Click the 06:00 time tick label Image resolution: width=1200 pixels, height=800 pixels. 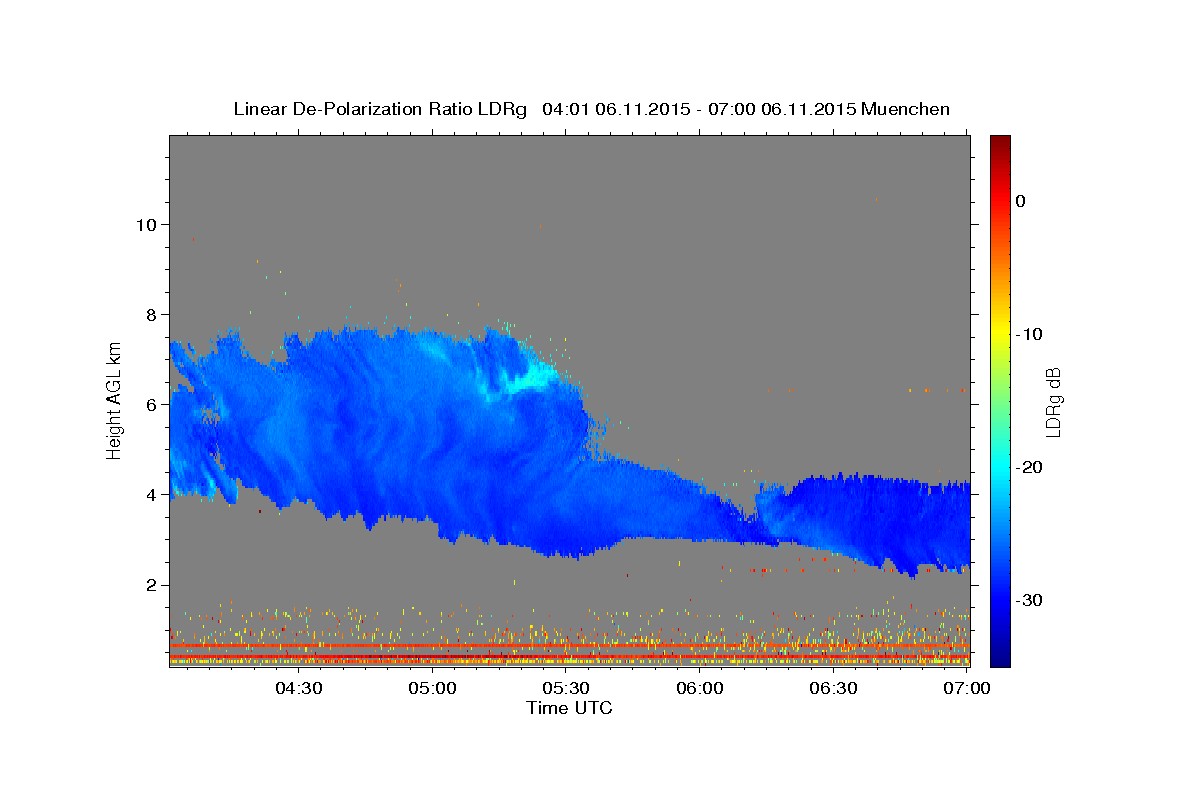[700, 689]
